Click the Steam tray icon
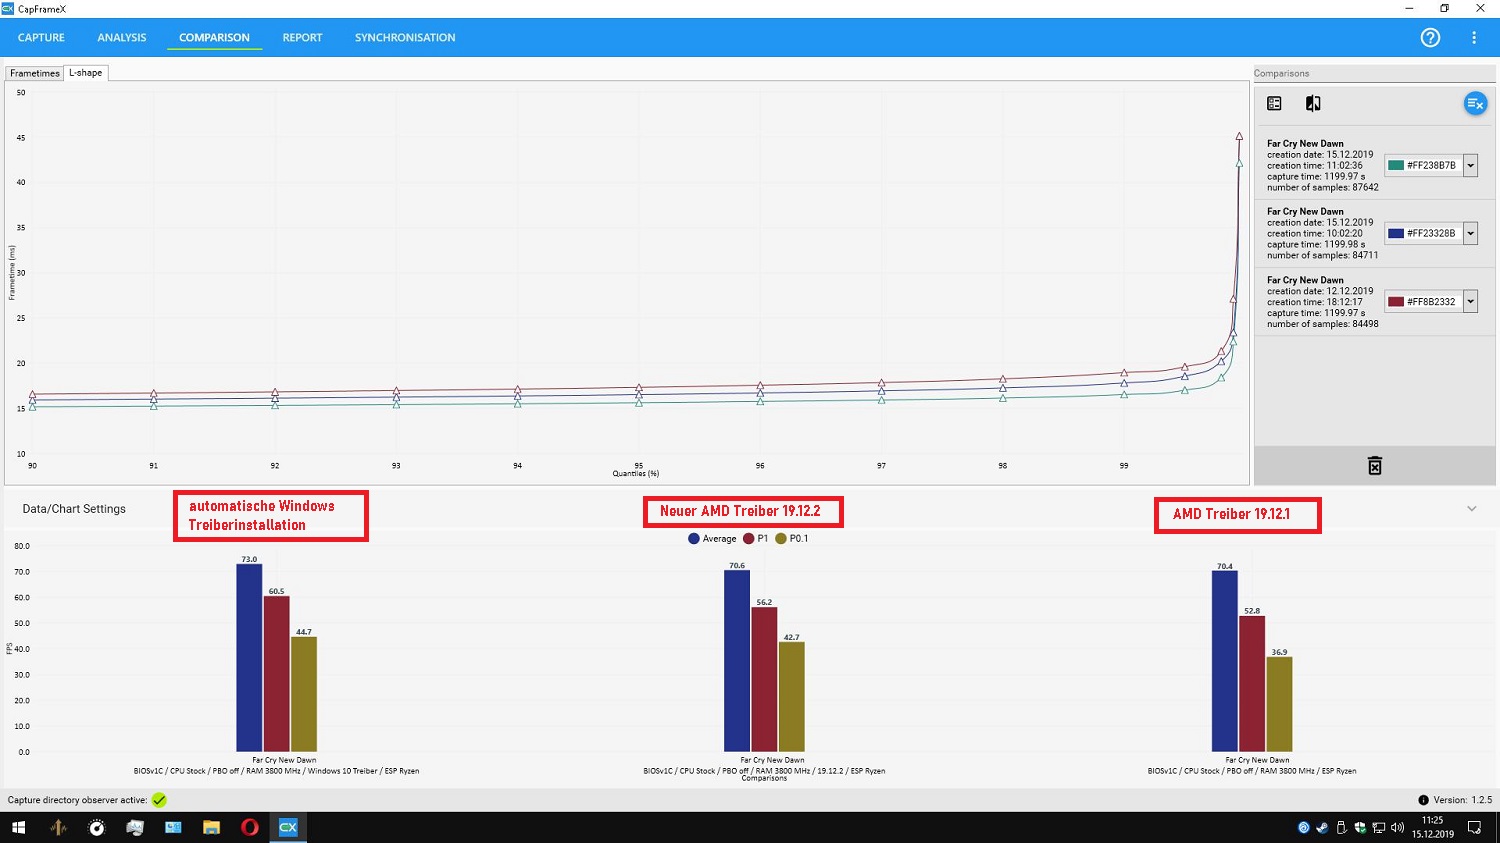Viewport: 1500px width, 843px height. 1322,827
